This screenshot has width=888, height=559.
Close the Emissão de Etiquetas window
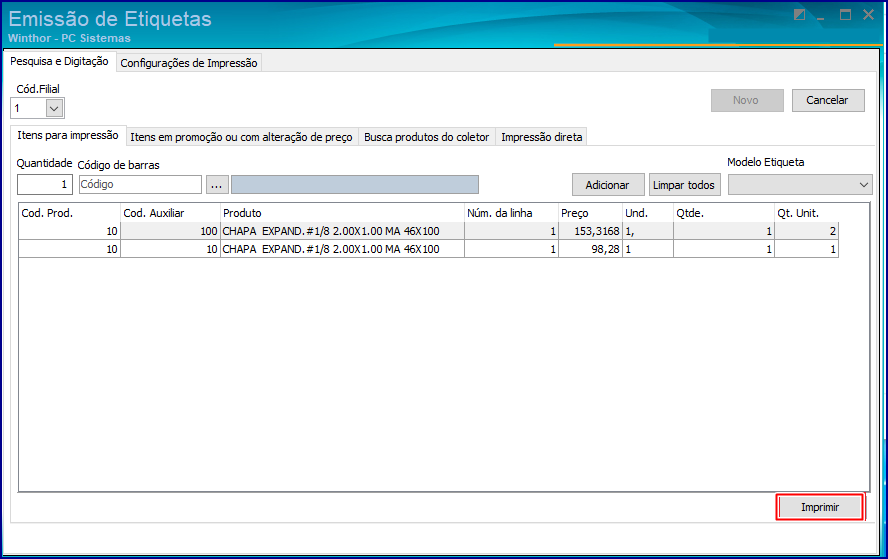tap(868, 15)
